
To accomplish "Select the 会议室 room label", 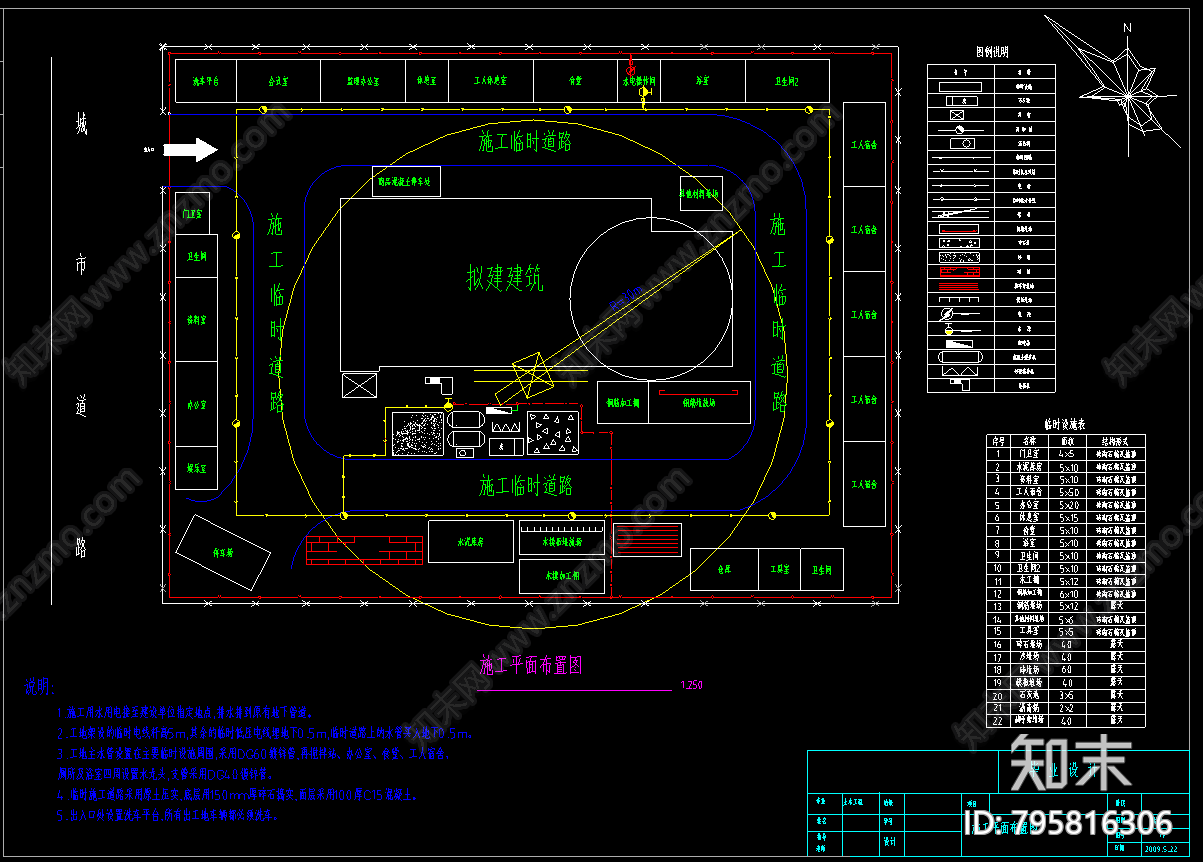I will (277, 81).
